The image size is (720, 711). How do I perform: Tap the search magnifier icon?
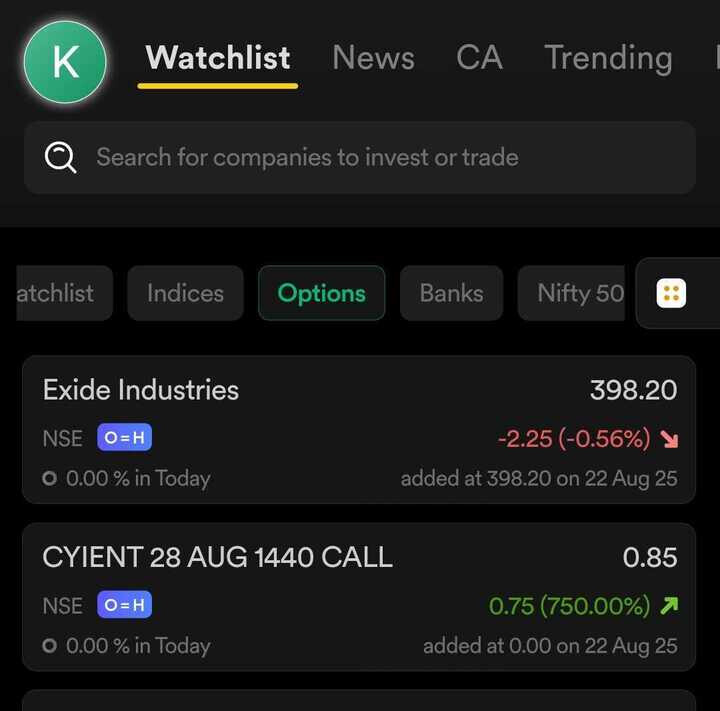60,157
